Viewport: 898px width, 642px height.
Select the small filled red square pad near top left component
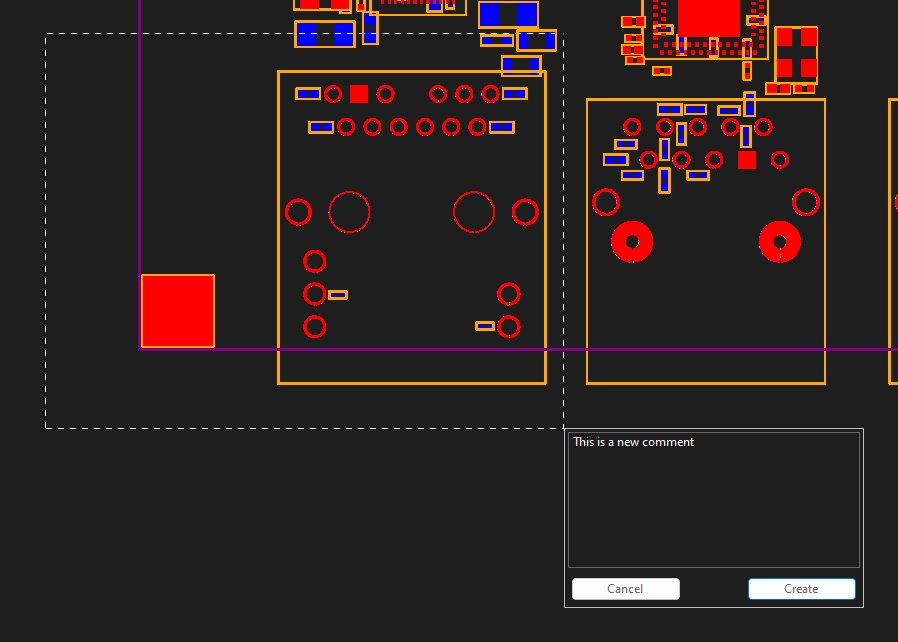(359, 93)
